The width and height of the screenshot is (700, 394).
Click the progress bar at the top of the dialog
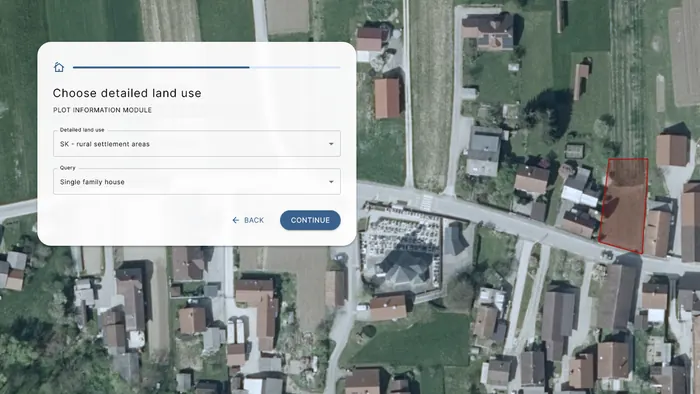point(207,67)
